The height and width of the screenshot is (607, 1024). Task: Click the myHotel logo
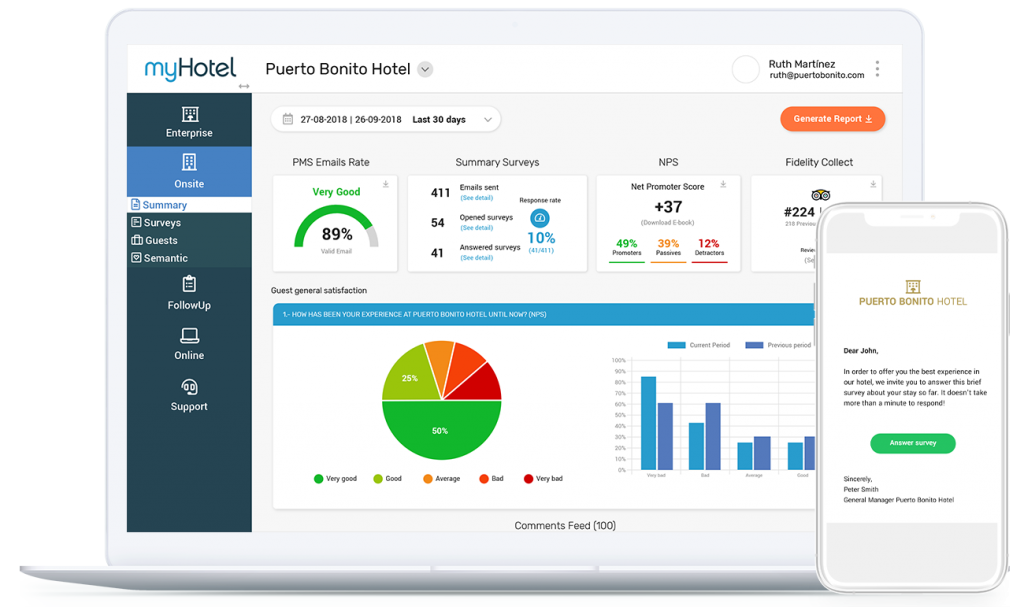click(x=190, y=69)
